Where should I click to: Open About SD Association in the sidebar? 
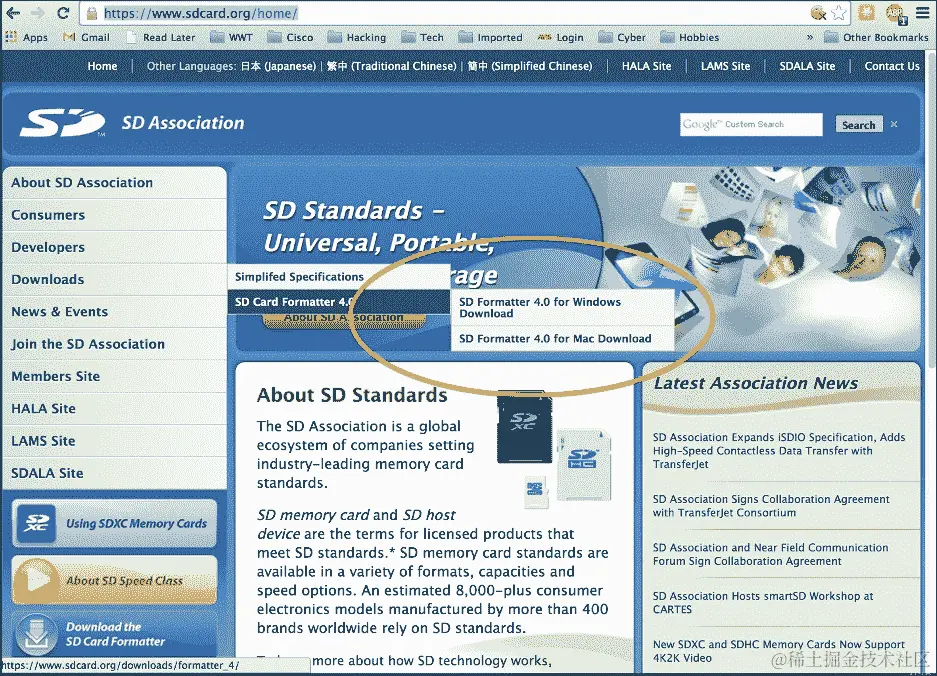point(115,182)
